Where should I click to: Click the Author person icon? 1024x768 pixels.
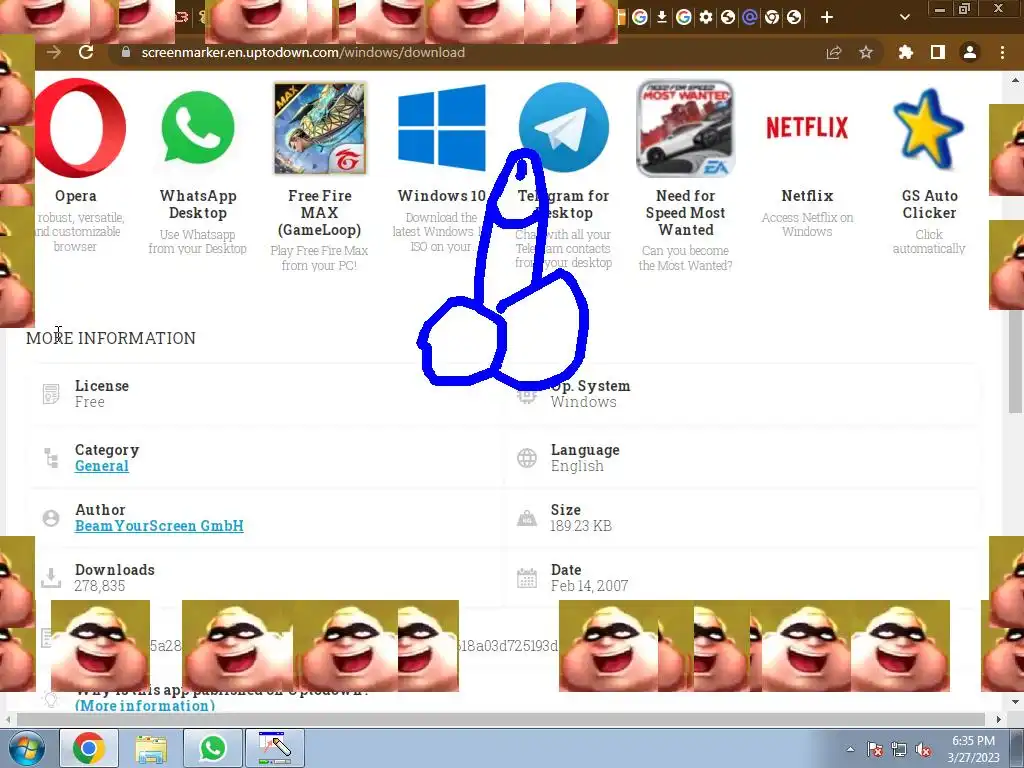coord(51,518)
